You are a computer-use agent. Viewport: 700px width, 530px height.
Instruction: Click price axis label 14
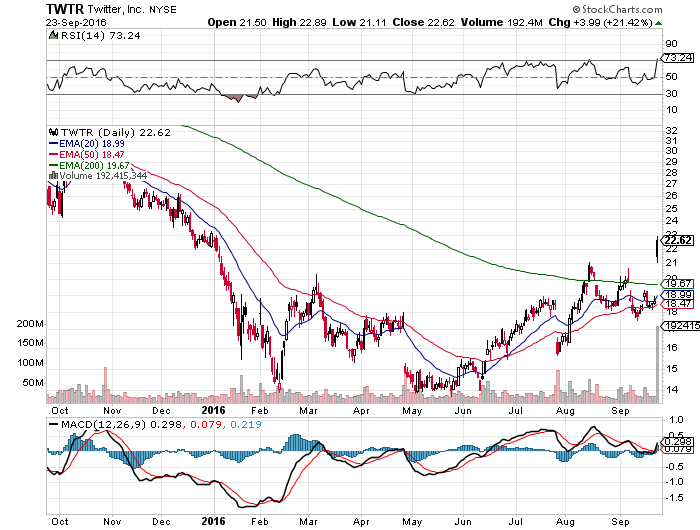671,389
